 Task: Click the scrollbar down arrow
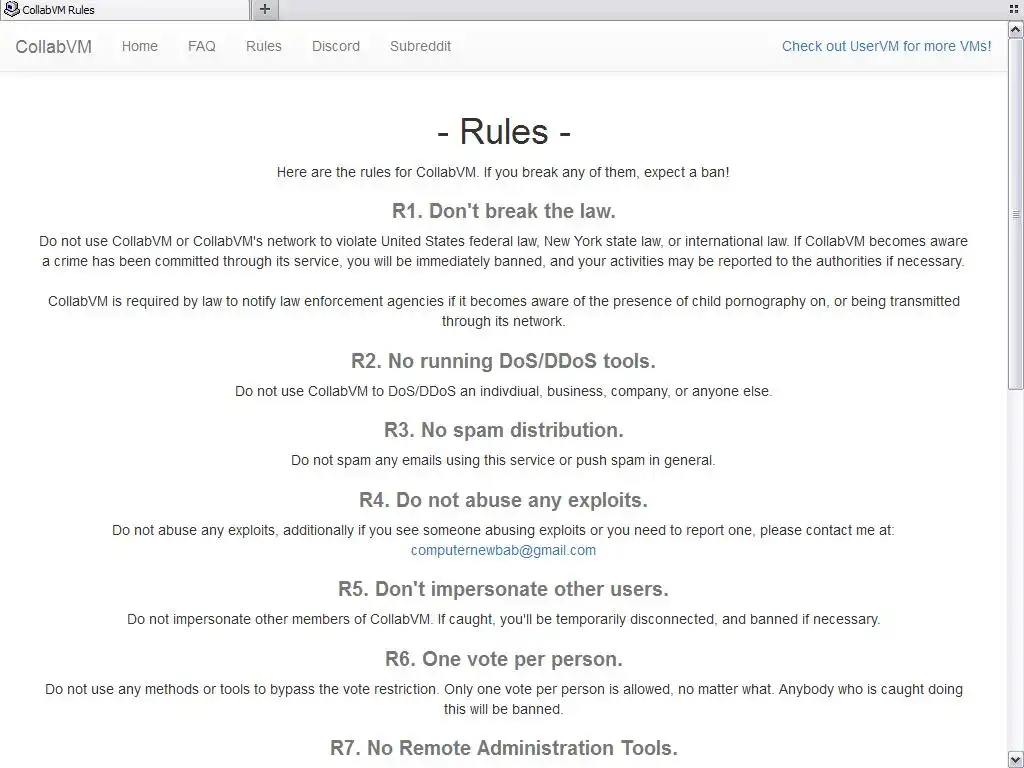click(1016, 759)
